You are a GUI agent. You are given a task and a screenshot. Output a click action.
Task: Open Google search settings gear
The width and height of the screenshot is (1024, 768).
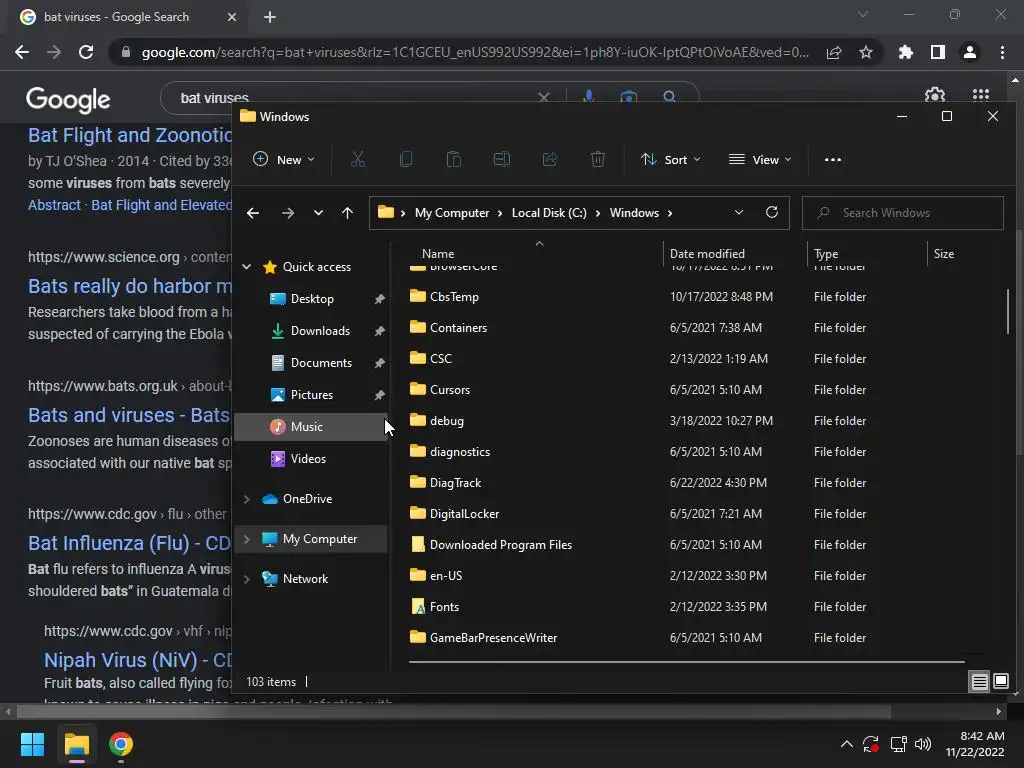pos(935,95)
